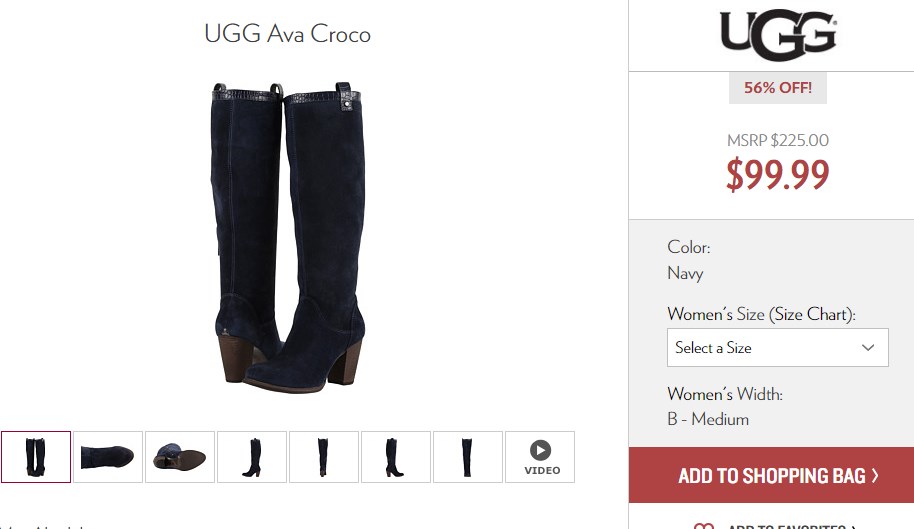
Task: Click the UGG brand logo
Action: [778, 35]
